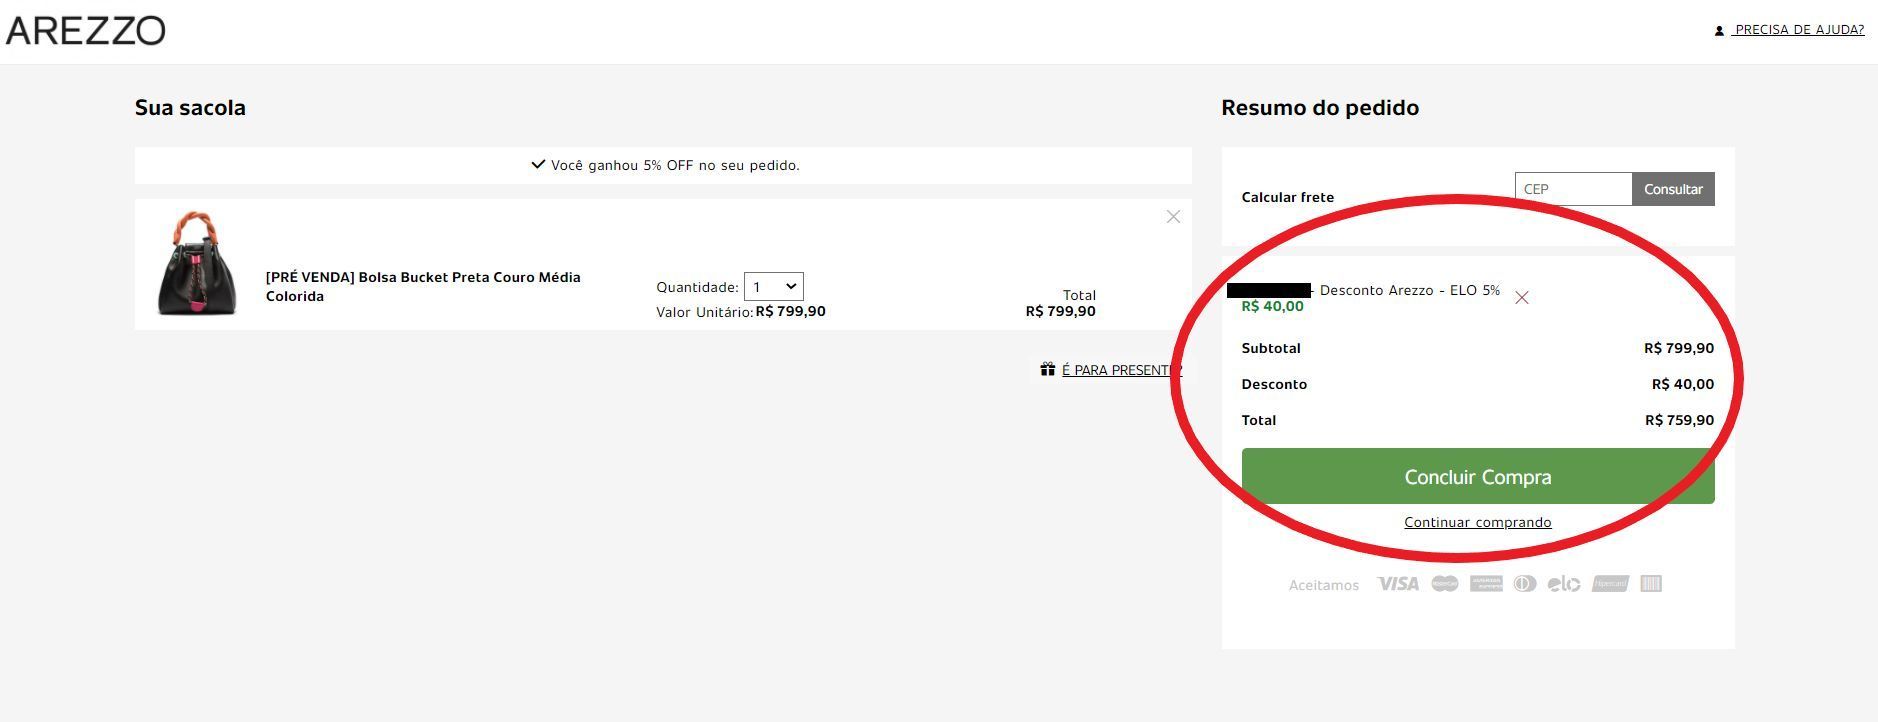Click the unit price R$ 799,90 beside Valor Unitário
Image resolution: width=1878 pixels, height=722 pixels.
[791, 311]
